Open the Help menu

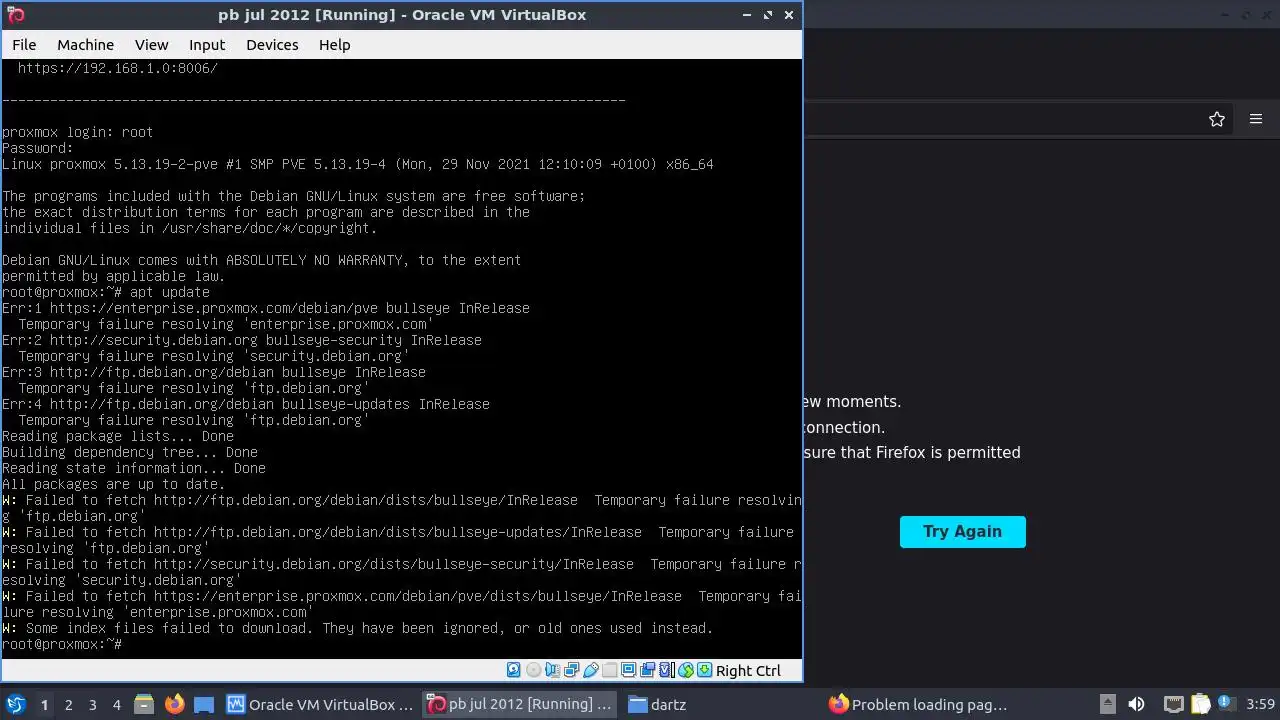pyautogui.click(x=334, y=45)
